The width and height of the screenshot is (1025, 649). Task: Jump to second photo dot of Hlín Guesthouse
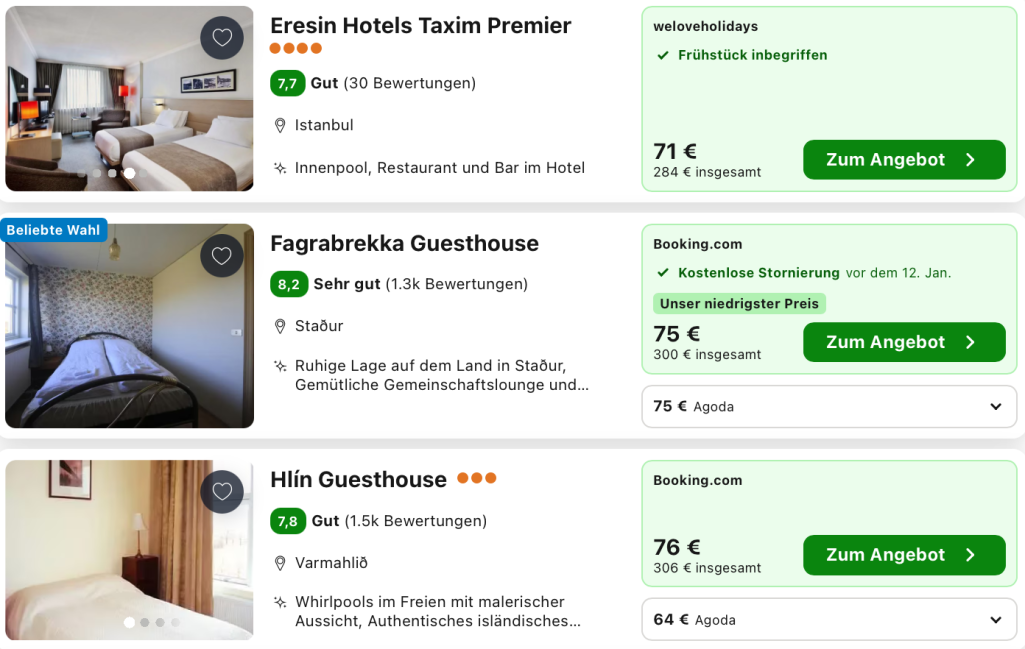point(144,622)
